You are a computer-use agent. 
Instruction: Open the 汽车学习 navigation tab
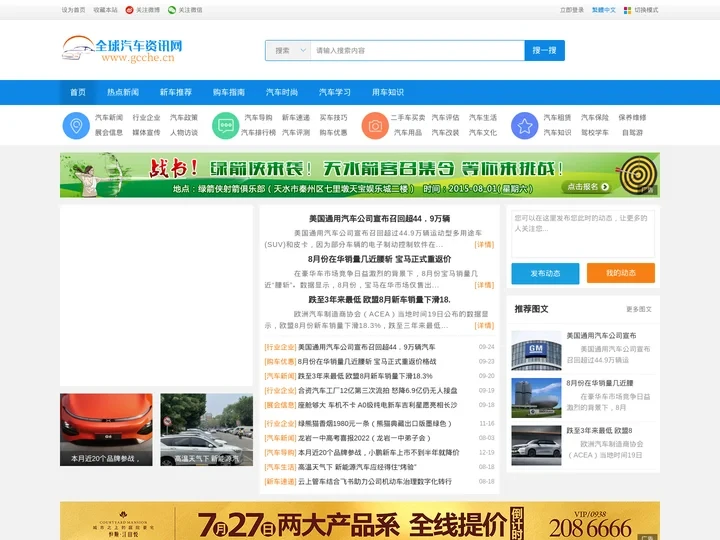[x=335, y=92]
